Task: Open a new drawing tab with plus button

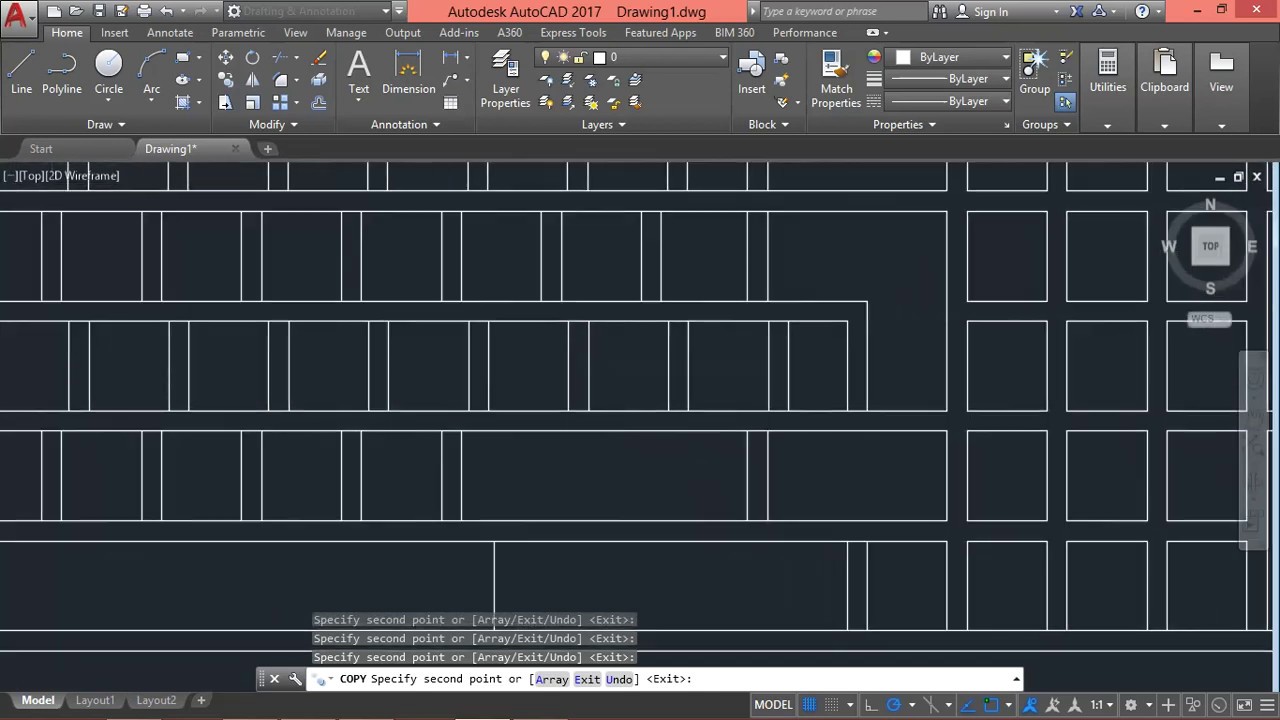Action: tap(267, 149)
